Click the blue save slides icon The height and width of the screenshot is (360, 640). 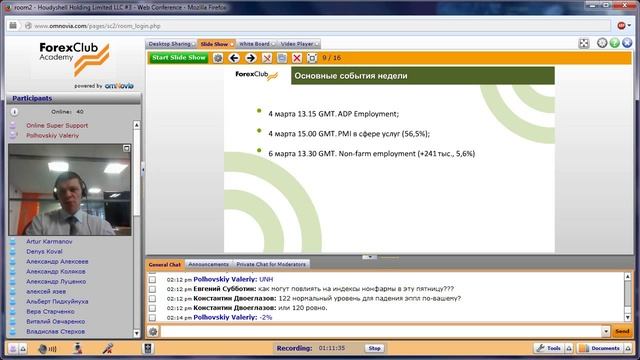(282, 58)
